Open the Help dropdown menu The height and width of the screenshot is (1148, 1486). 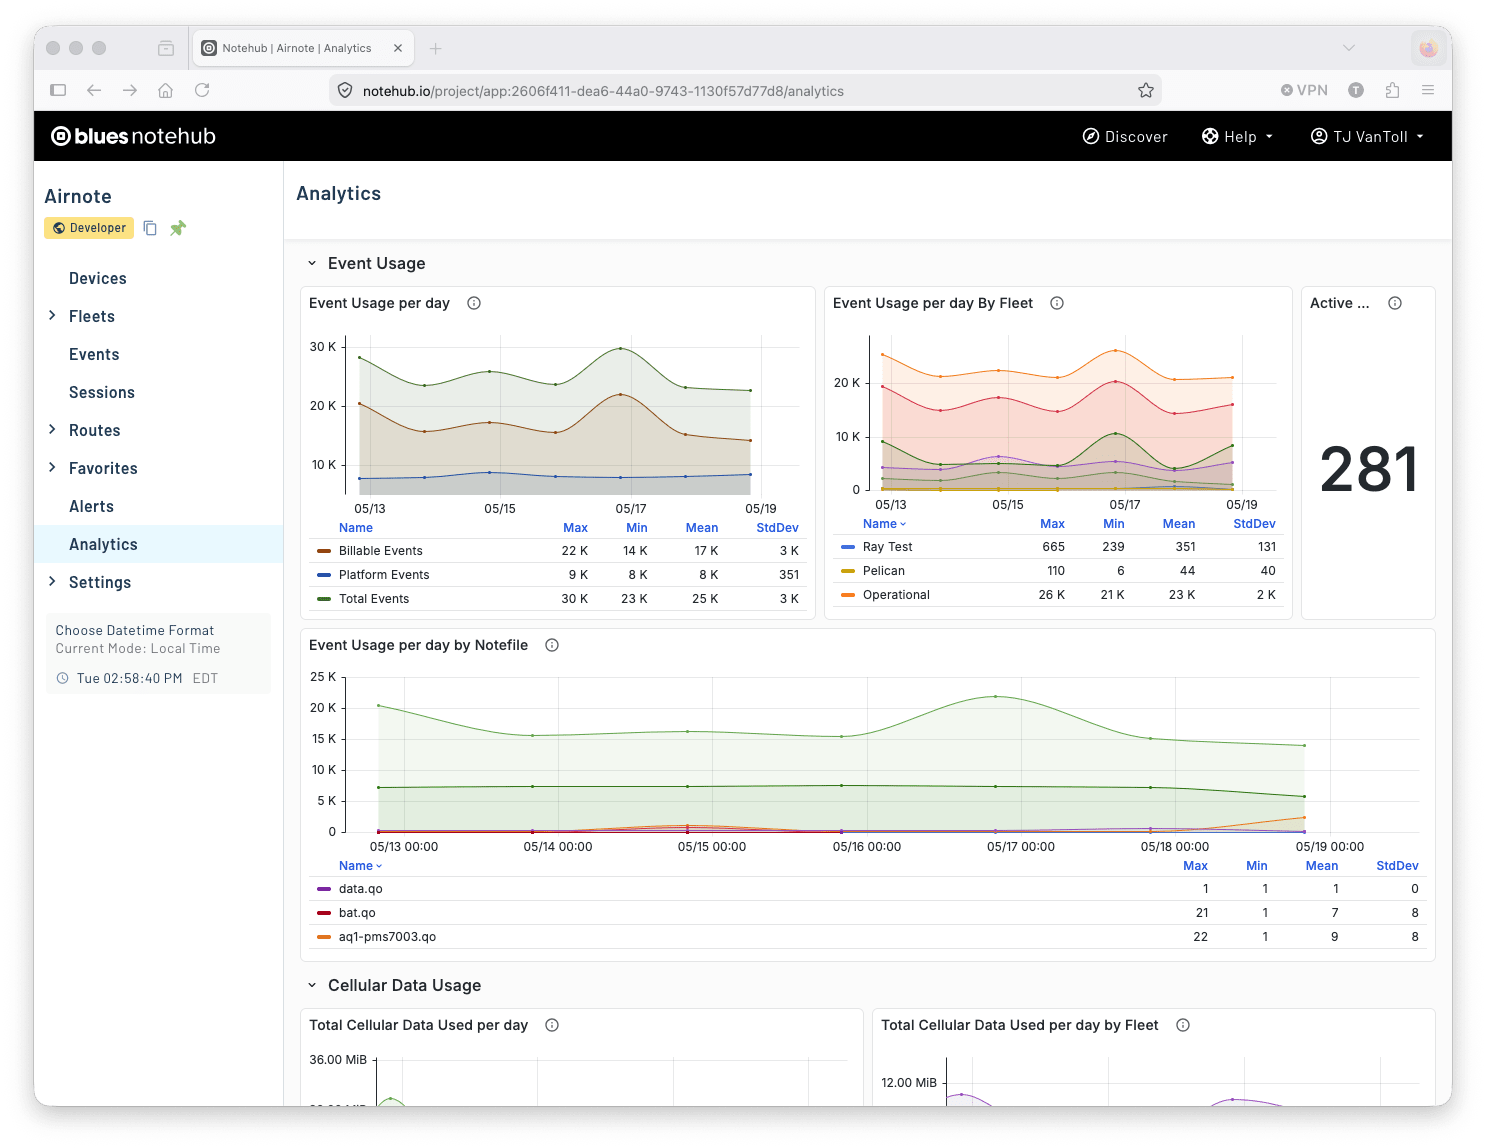tap(1238, 136)
